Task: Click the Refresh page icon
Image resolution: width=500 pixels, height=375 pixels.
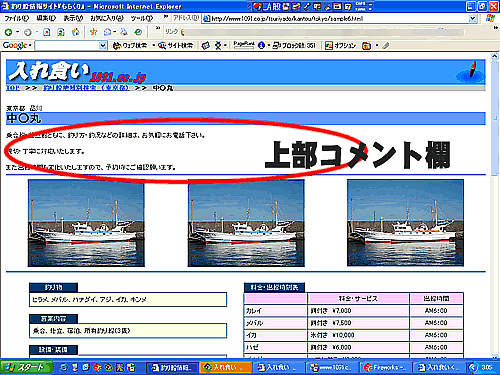Action: click(61, 32)
